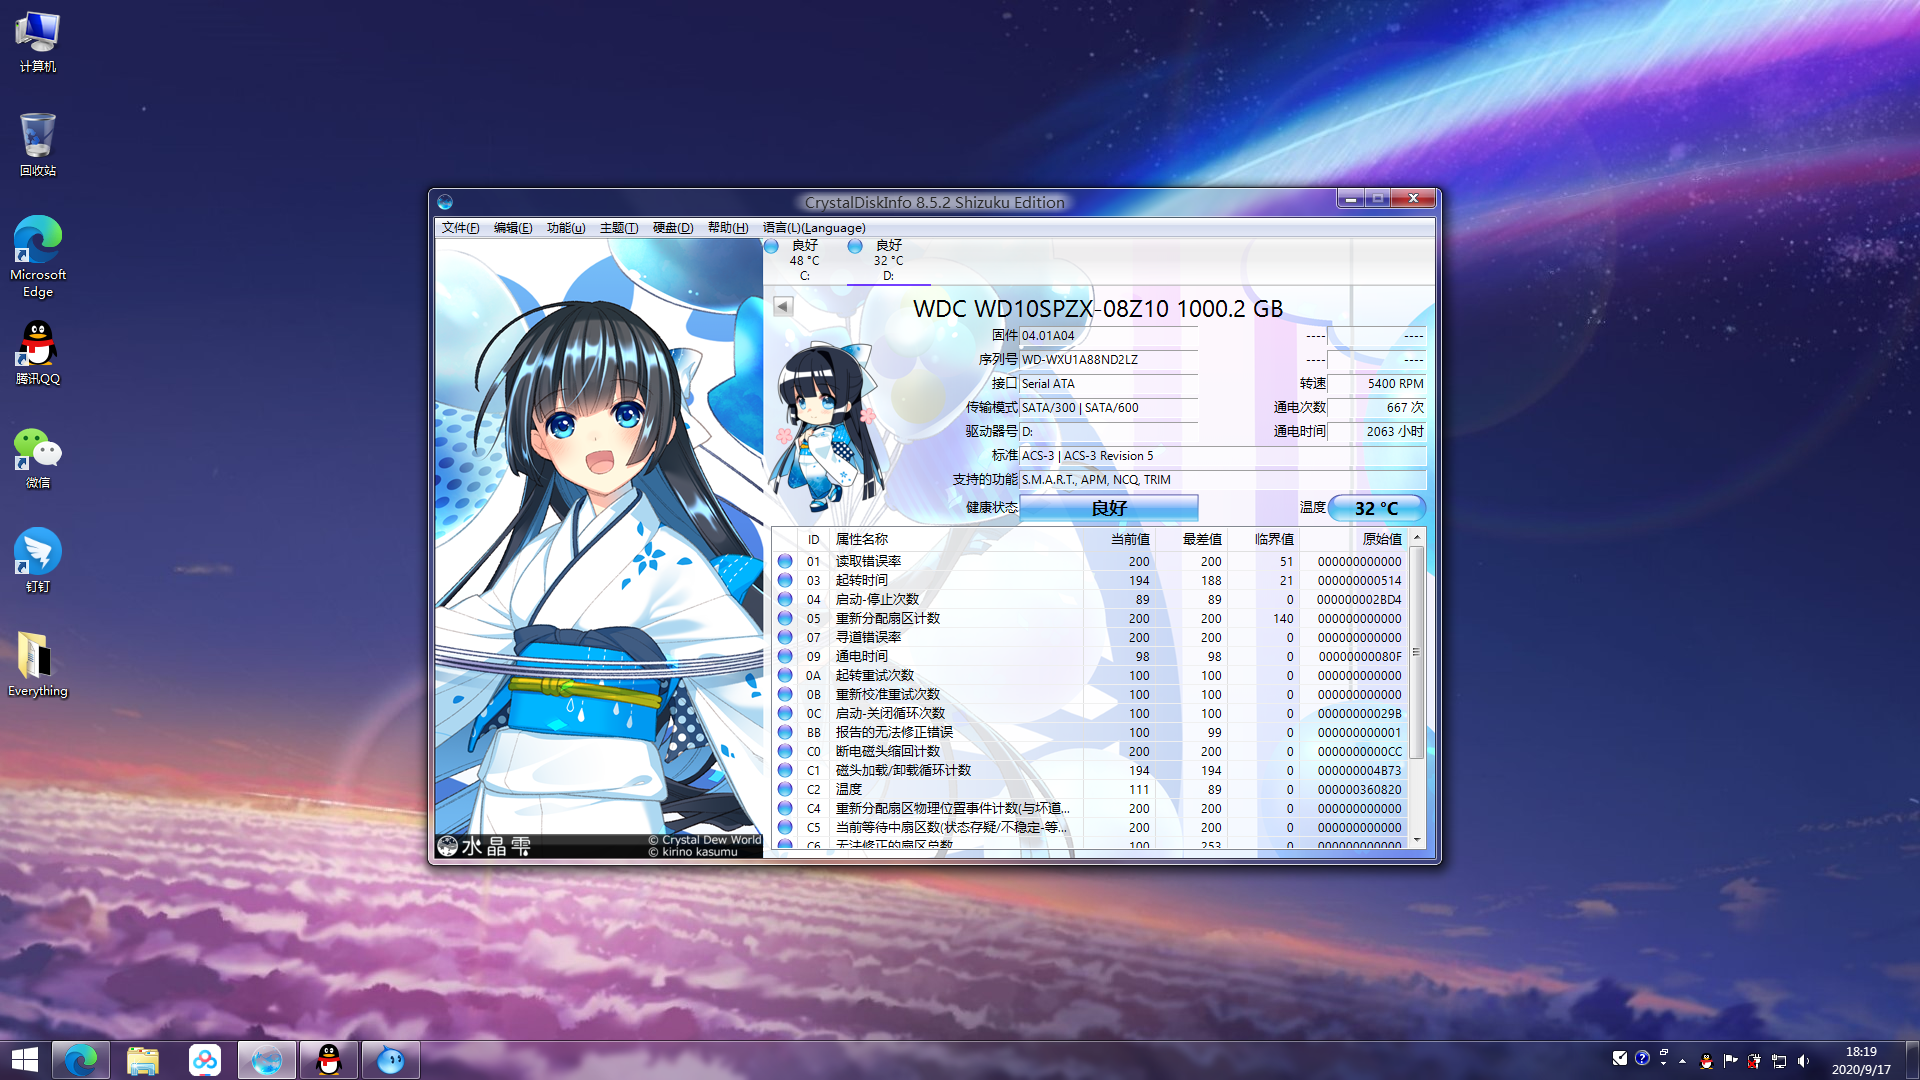Click the 当前值 column header
Viewport: 1920px width, 1080px height.
click(x=1119, y=539)
